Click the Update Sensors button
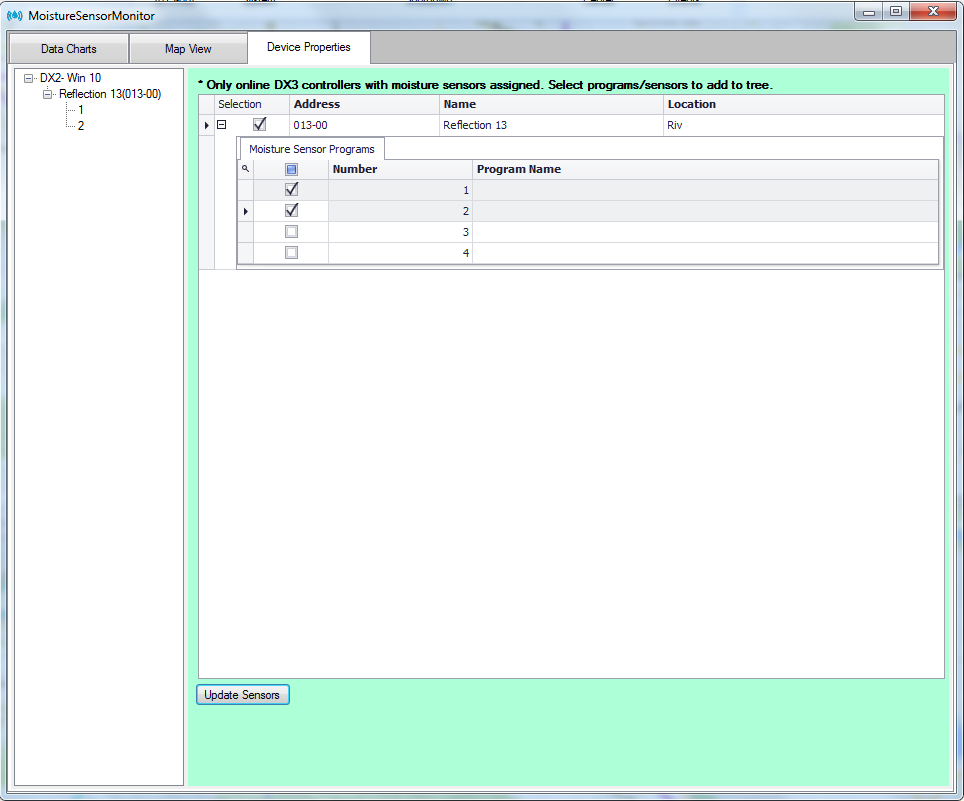Image resolution: width=964 pixels, height=801 pixels. point(242,695)
